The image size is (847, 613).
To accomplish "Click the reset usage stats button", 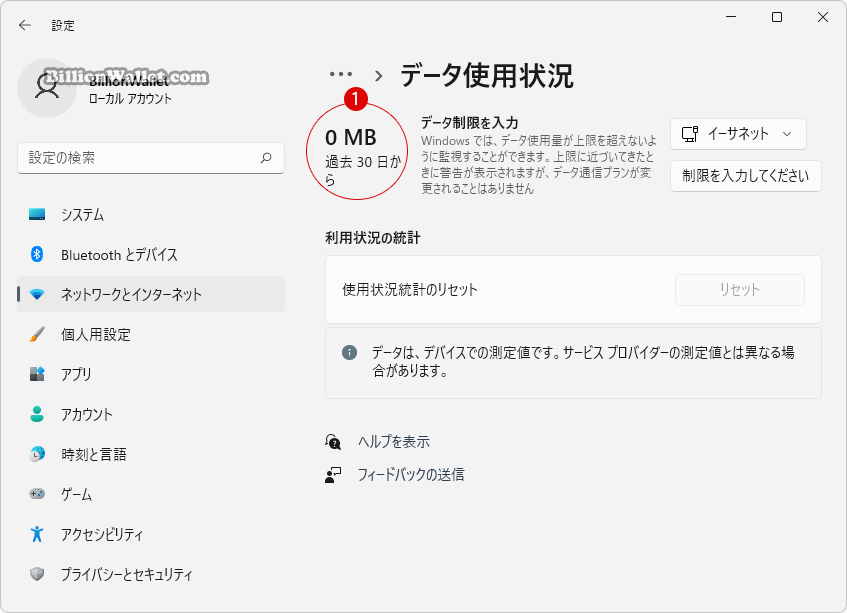I will (740, 289).
